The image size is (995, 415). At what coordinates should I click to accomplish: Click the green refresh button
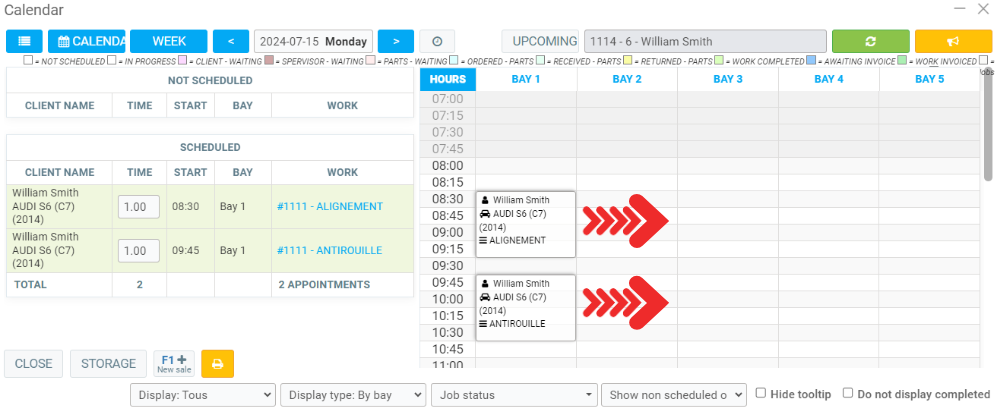pyautogui.click(x=870, y=41)
